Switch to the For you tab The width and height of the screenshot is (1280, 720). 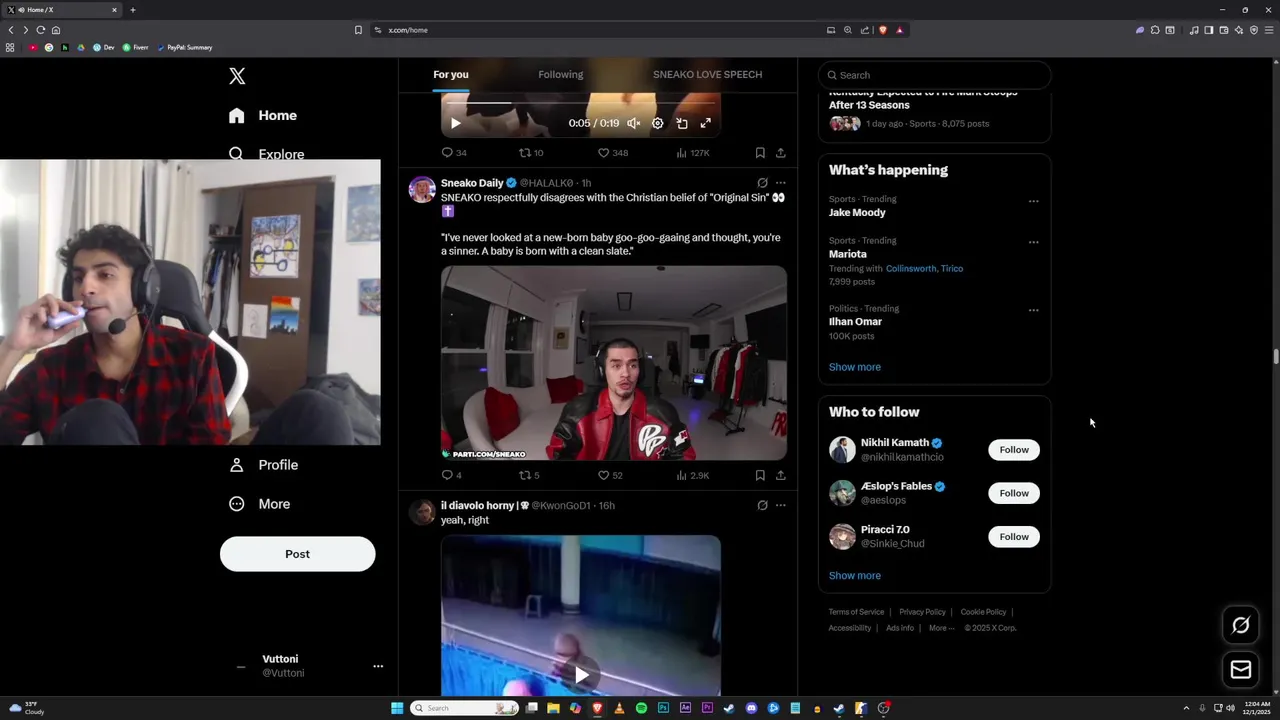point(451,74)
